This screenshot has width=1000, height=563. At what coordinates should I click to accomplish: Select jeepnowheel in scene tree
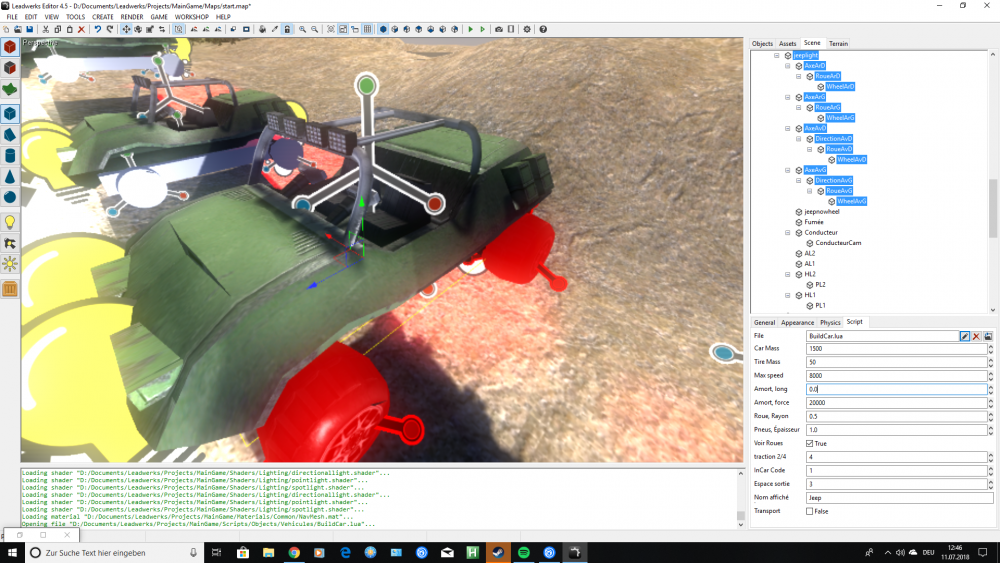[x=821, y=212]
